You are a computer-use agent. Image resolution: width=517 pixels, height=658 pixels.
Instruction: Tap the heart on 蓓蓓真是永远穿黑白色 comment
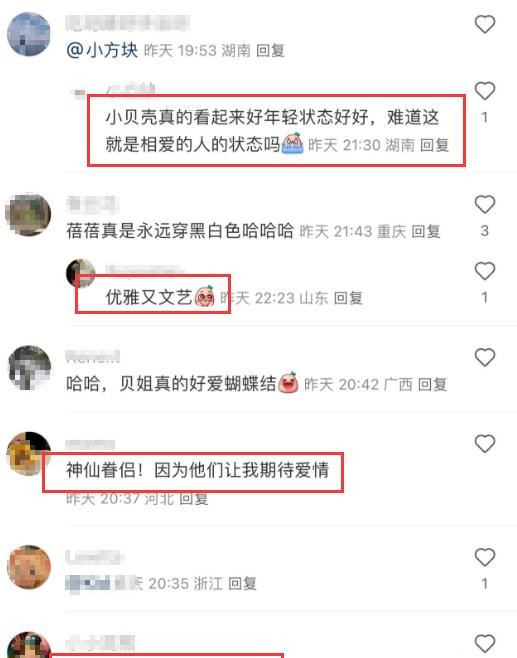click(x=485, y=204)
